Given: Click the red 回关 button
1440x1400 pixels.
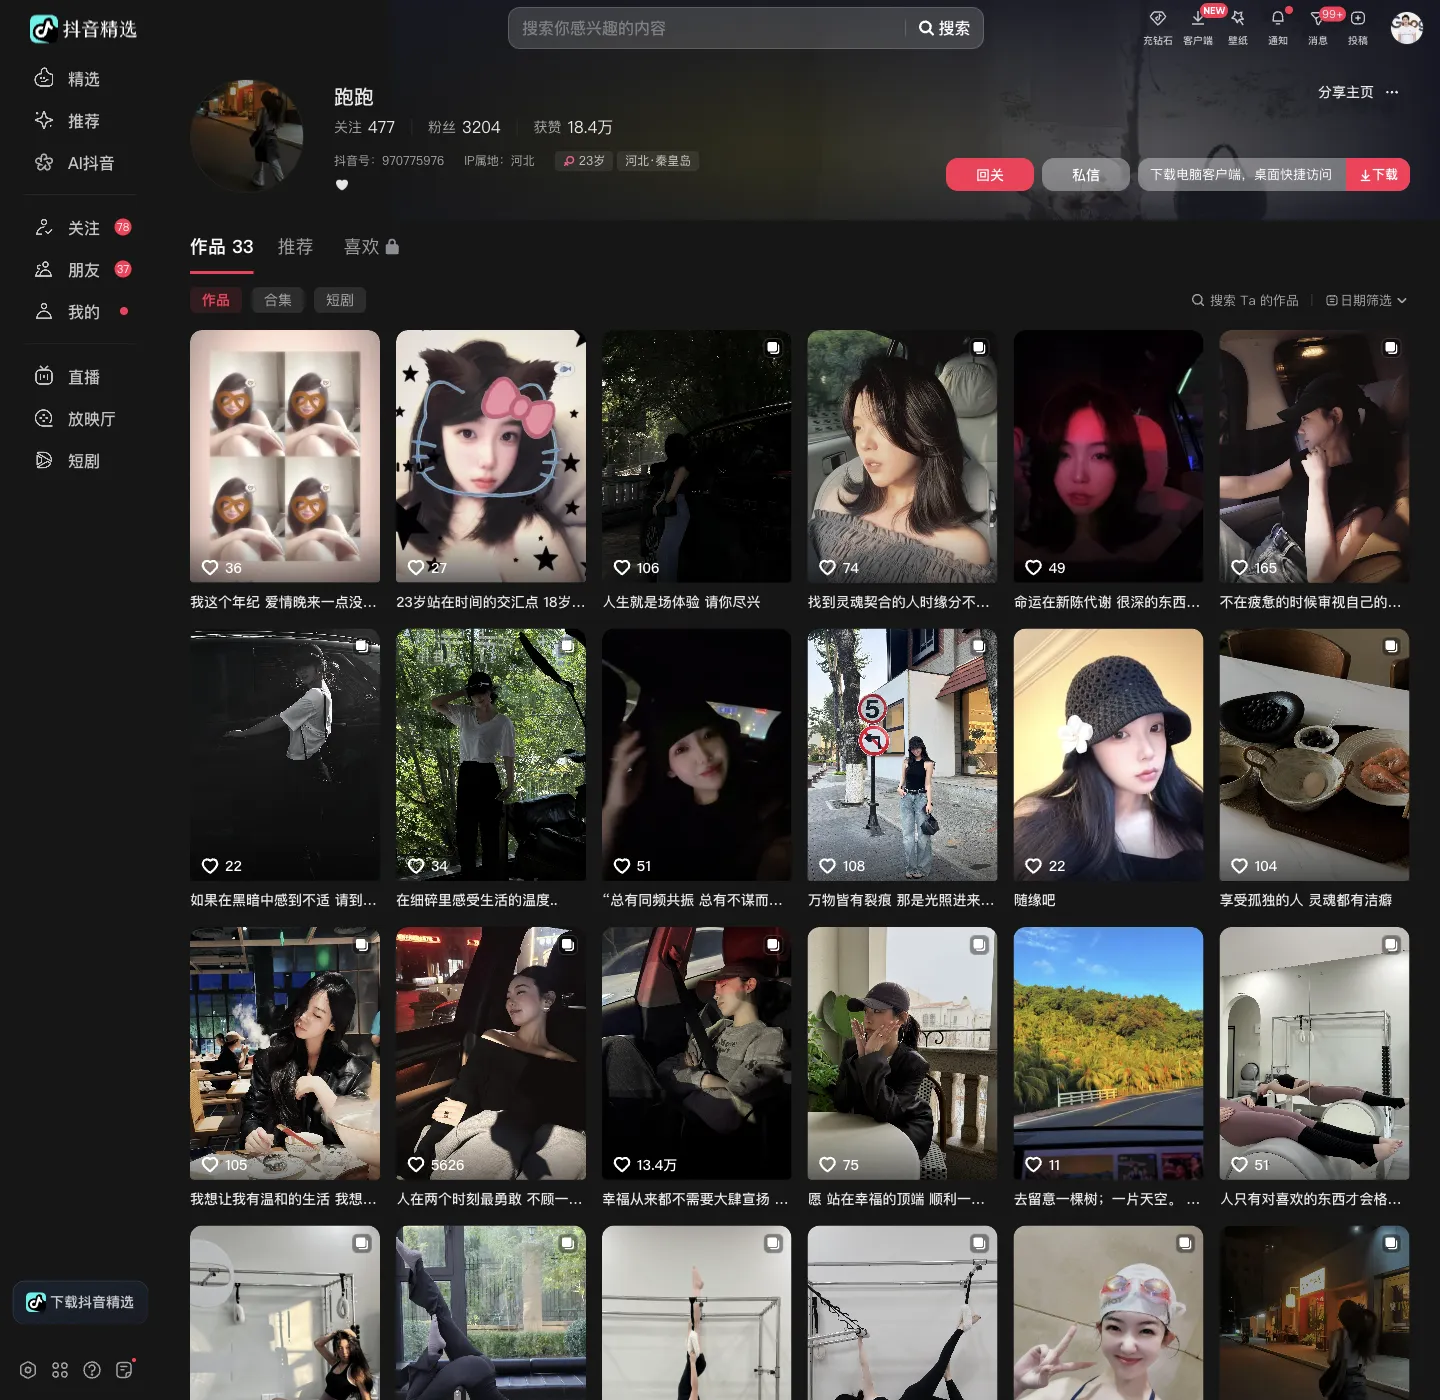Looking at the screenshot, I should pyautogui.click(x=990, y=175).
